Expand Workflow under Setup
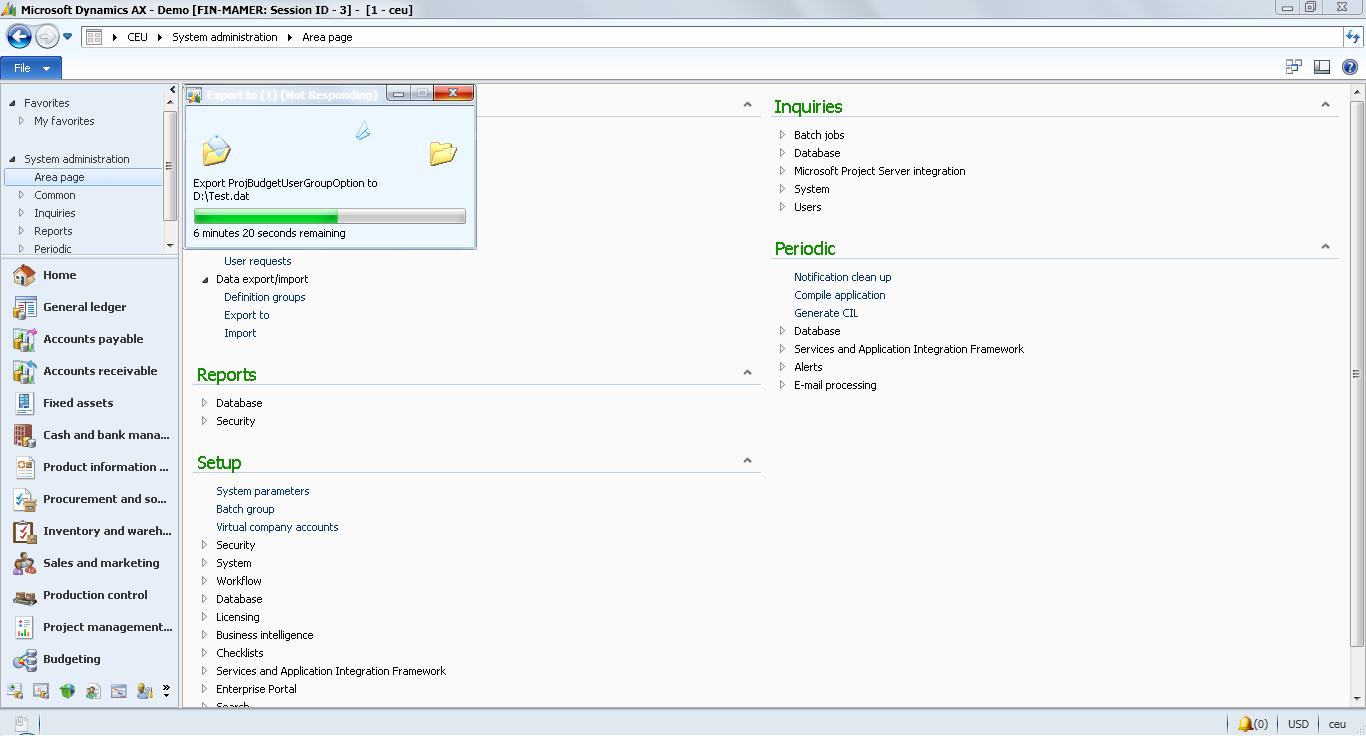 point(205,581)
